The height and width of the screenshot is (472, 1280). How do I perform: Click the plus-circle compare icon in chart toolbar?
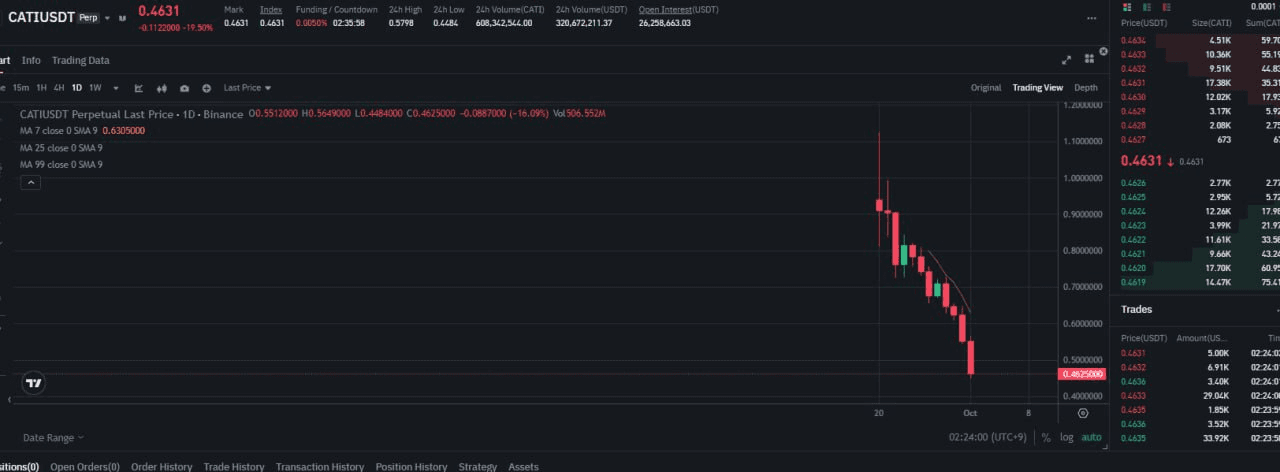207,88
